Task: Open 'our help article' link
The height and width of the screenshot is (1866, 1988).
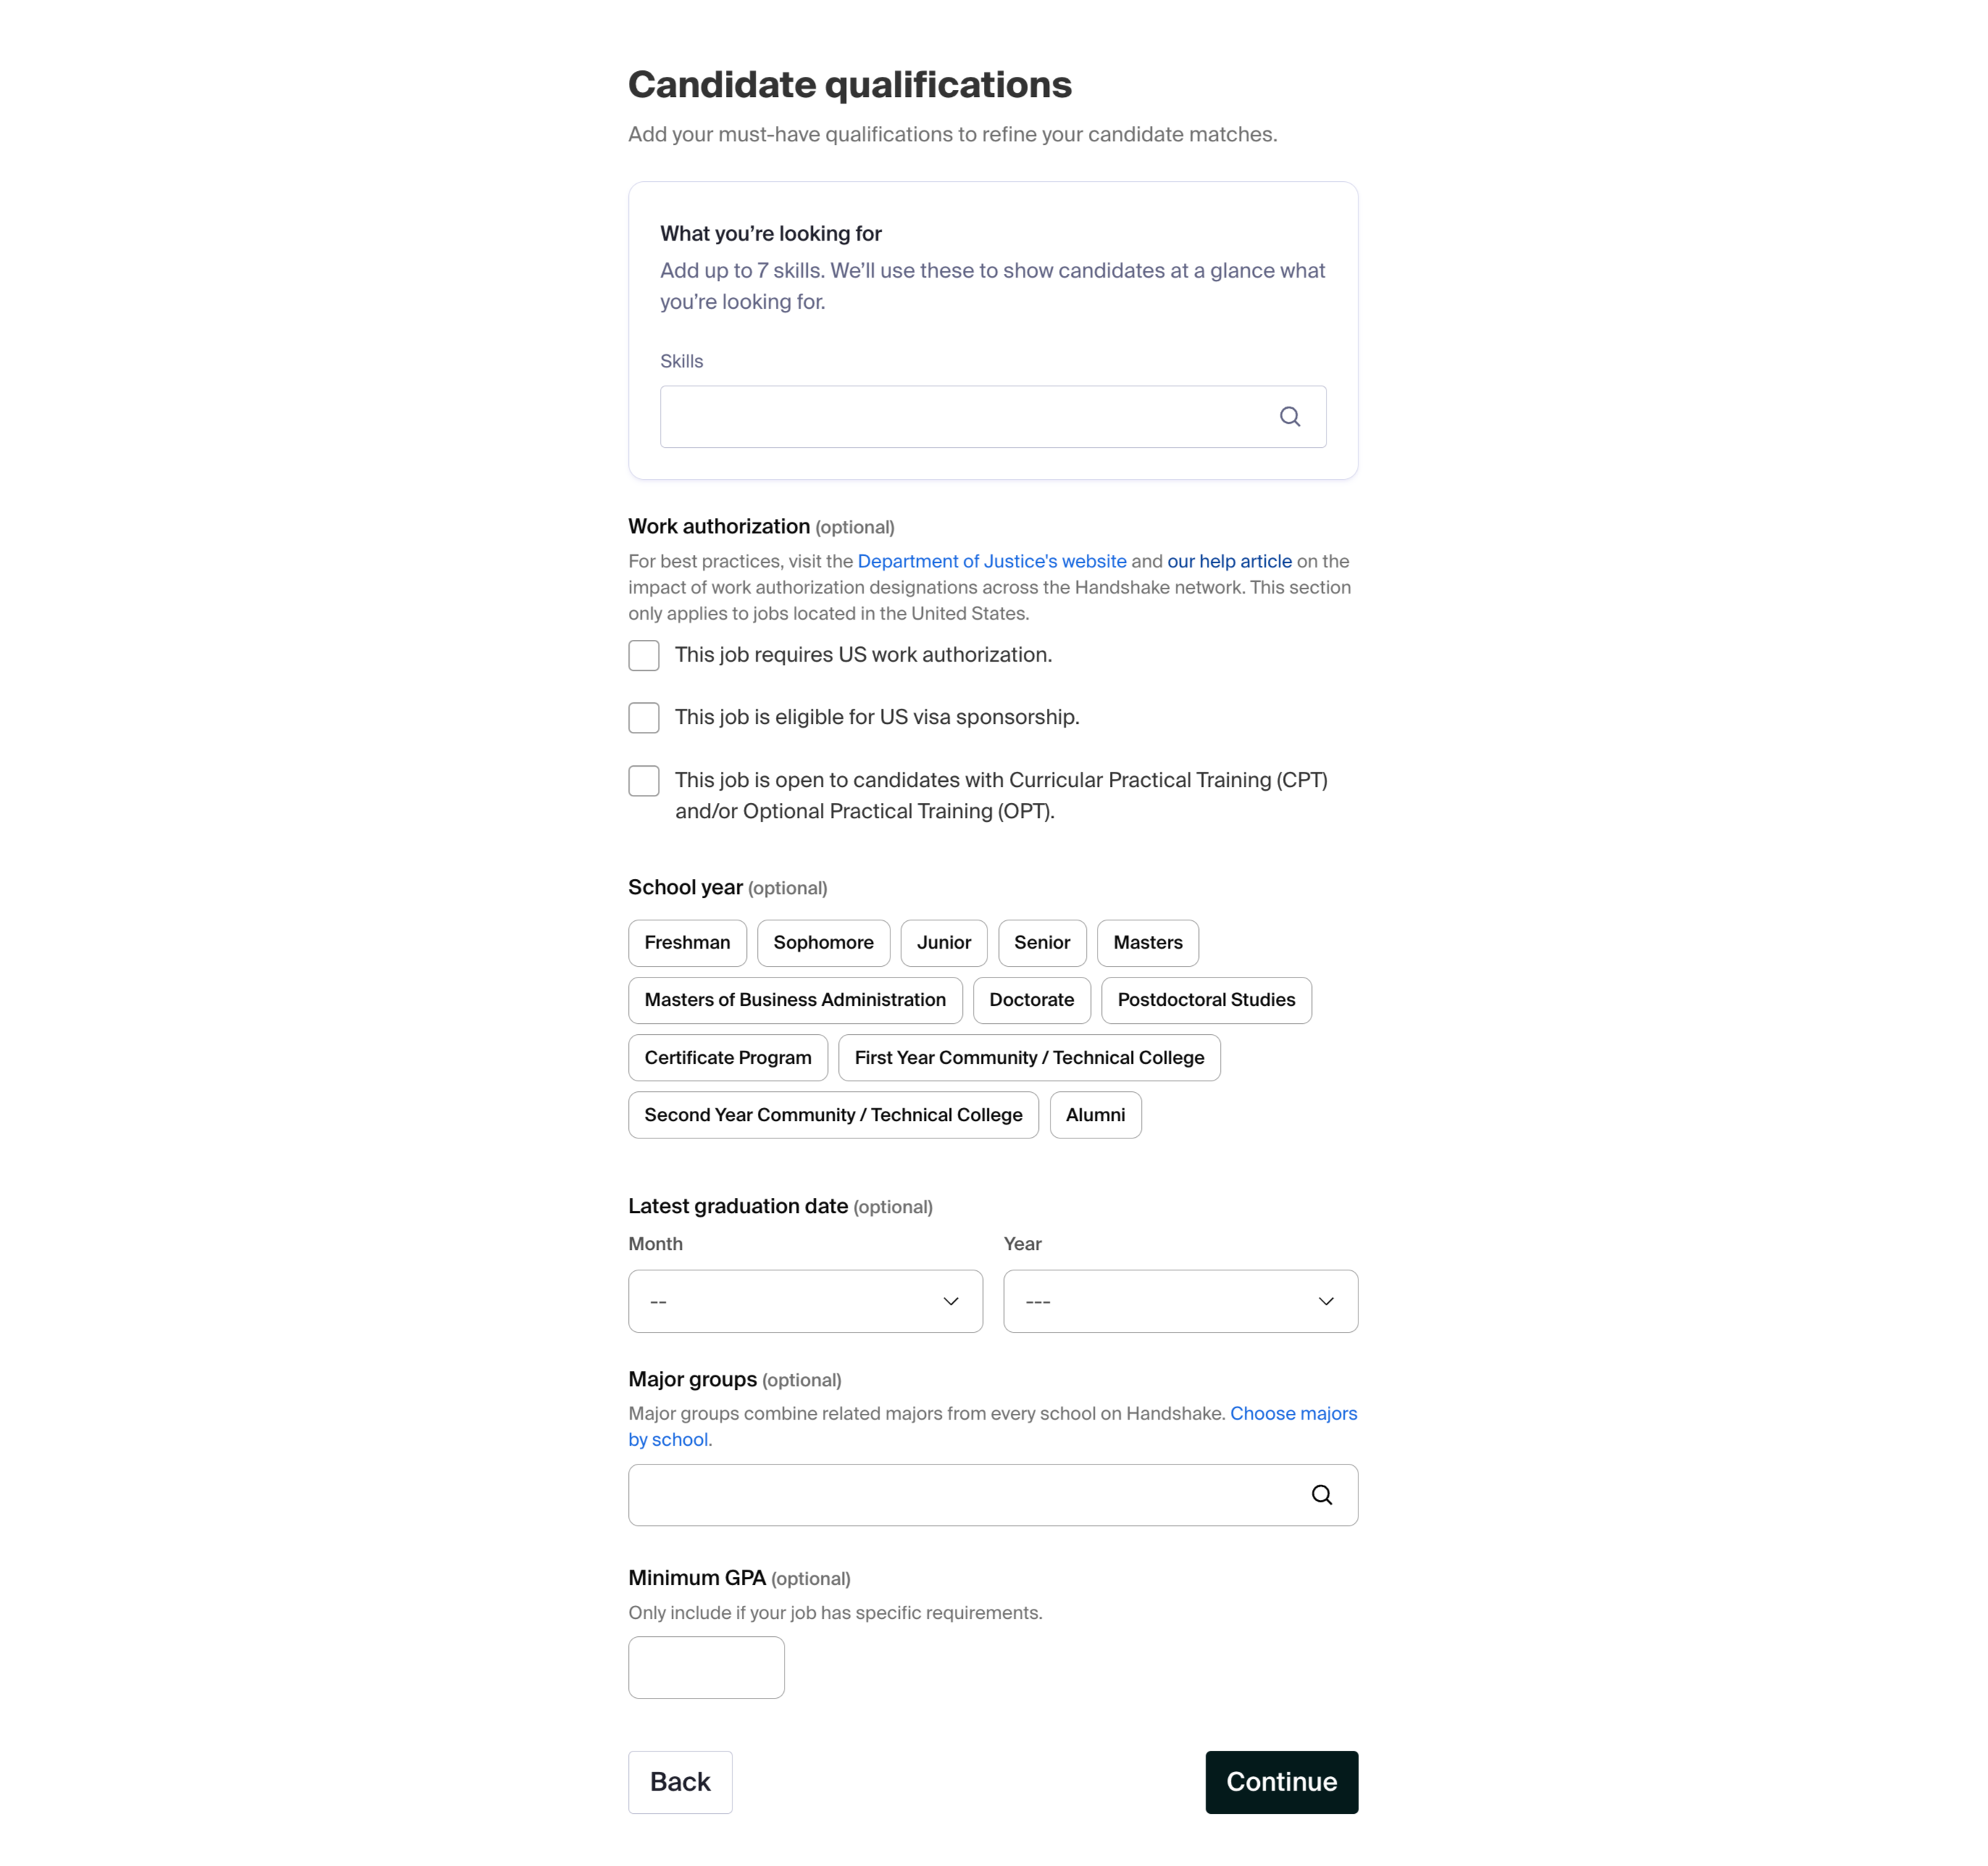Action: [x=1229, y=561]
